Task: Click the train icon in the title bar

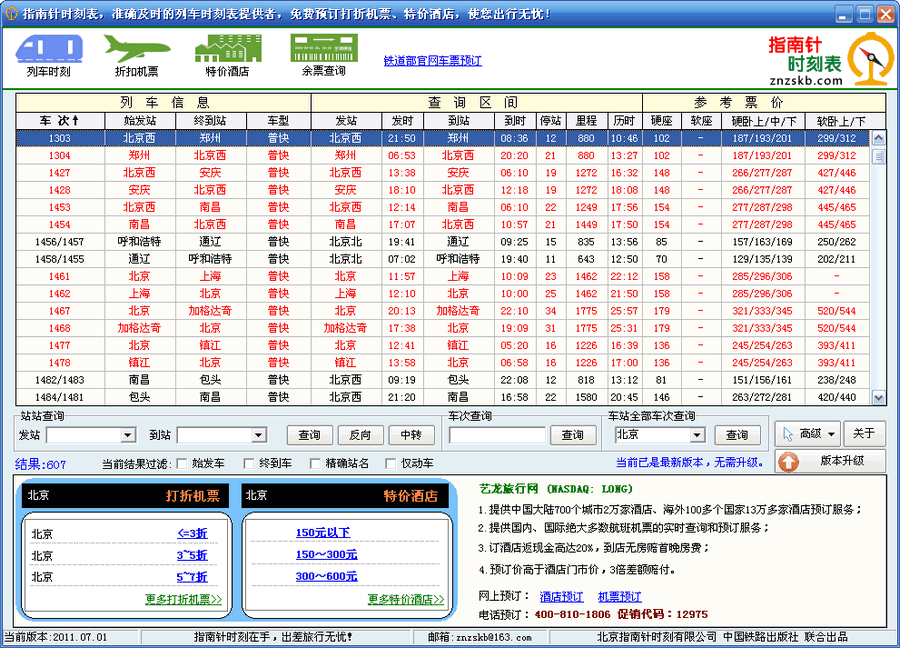Action: [x=12, y=11]
